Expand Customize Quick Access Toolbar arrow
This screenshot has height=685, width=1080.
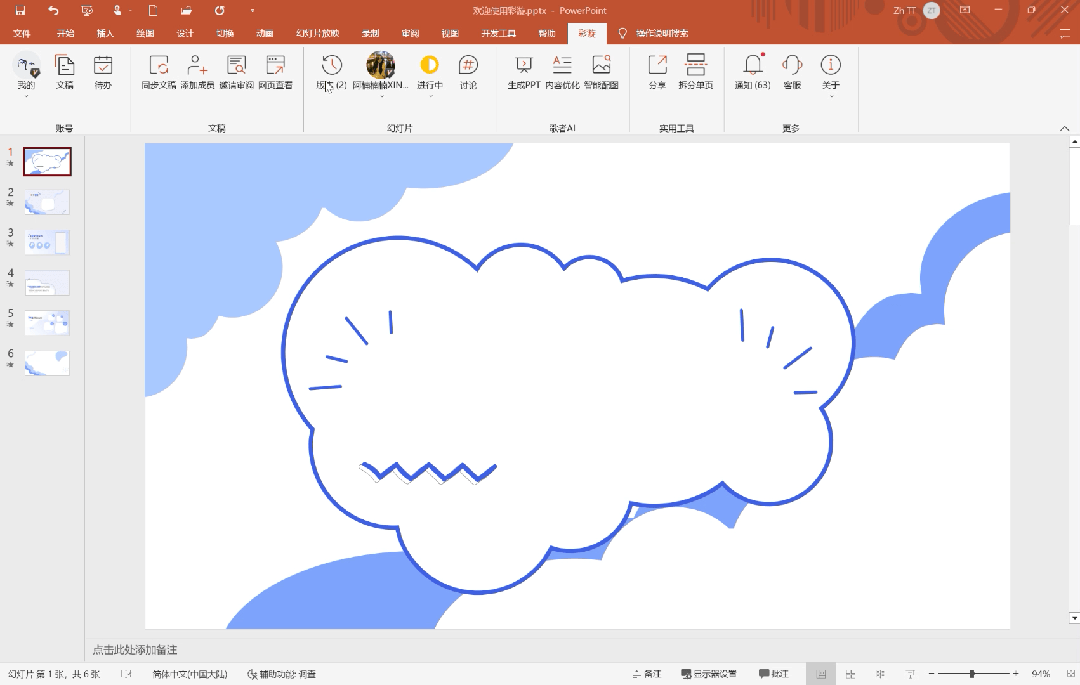[252, 11]
